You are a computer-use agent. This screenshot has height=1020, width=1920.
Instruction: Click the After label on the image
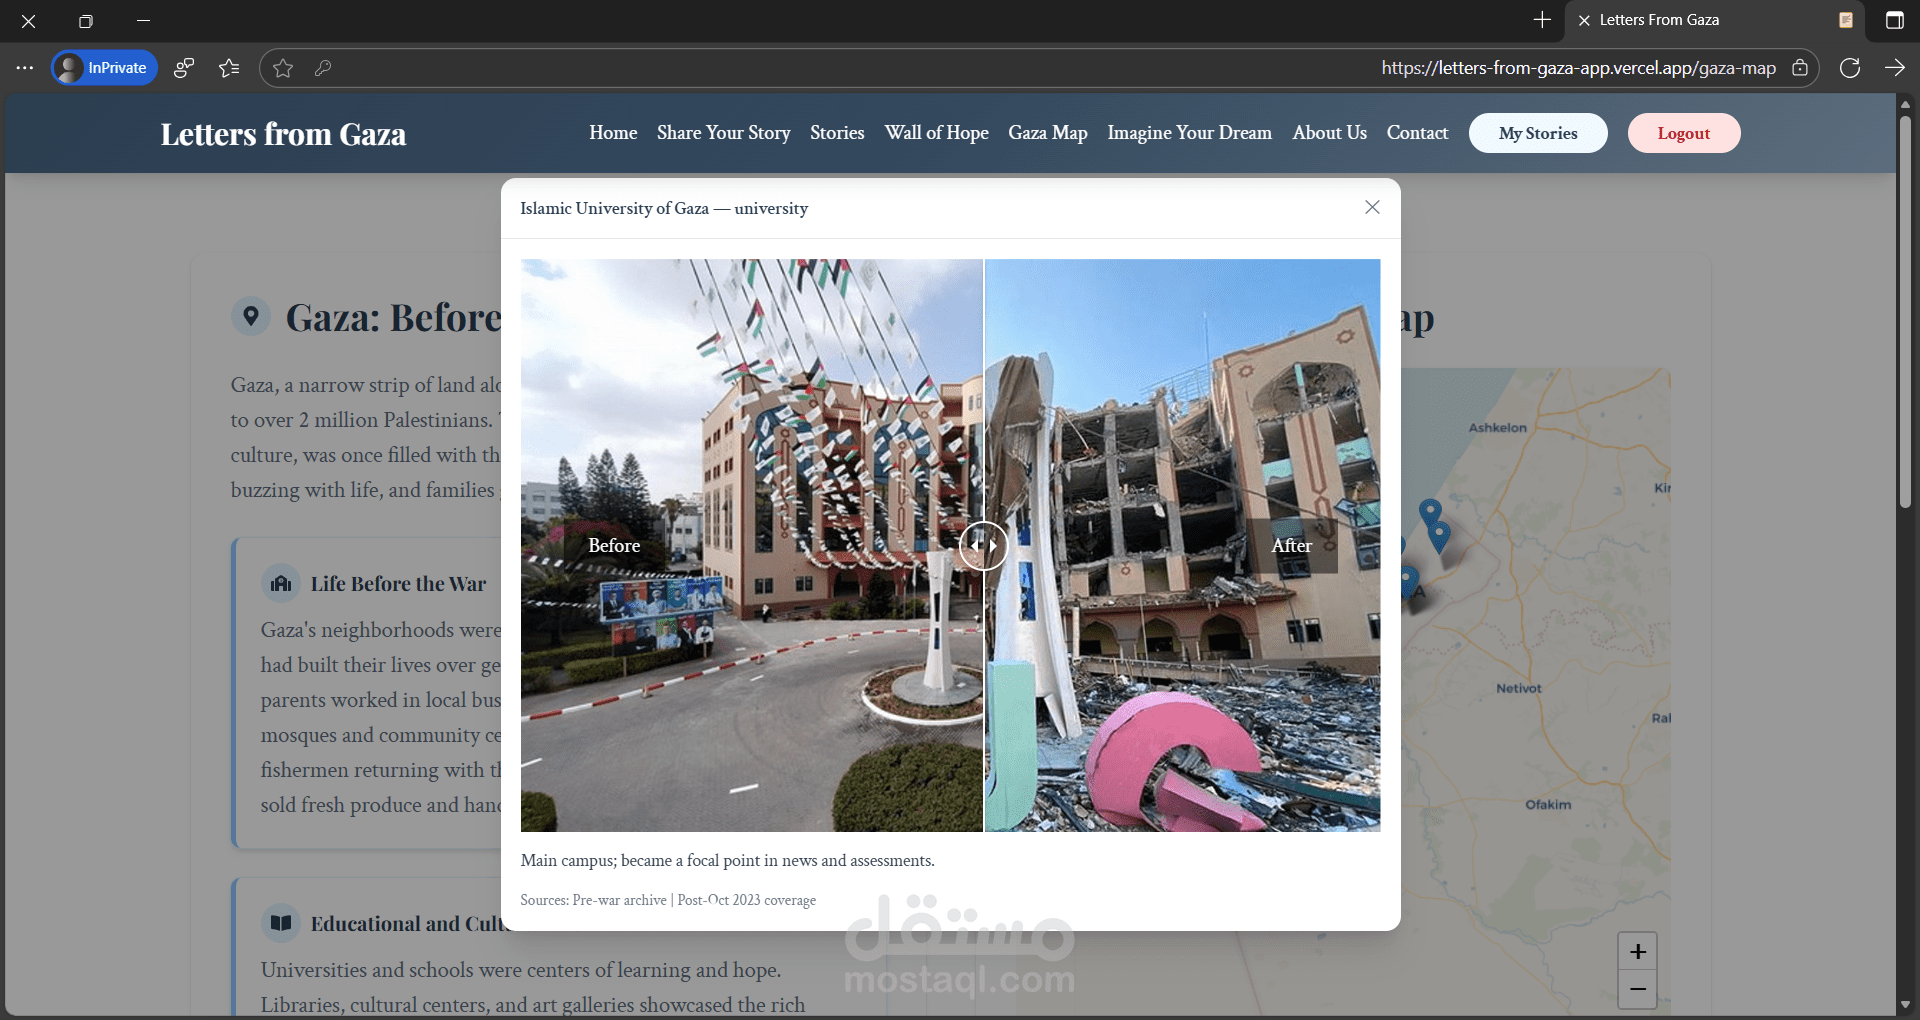(1292, 546)
